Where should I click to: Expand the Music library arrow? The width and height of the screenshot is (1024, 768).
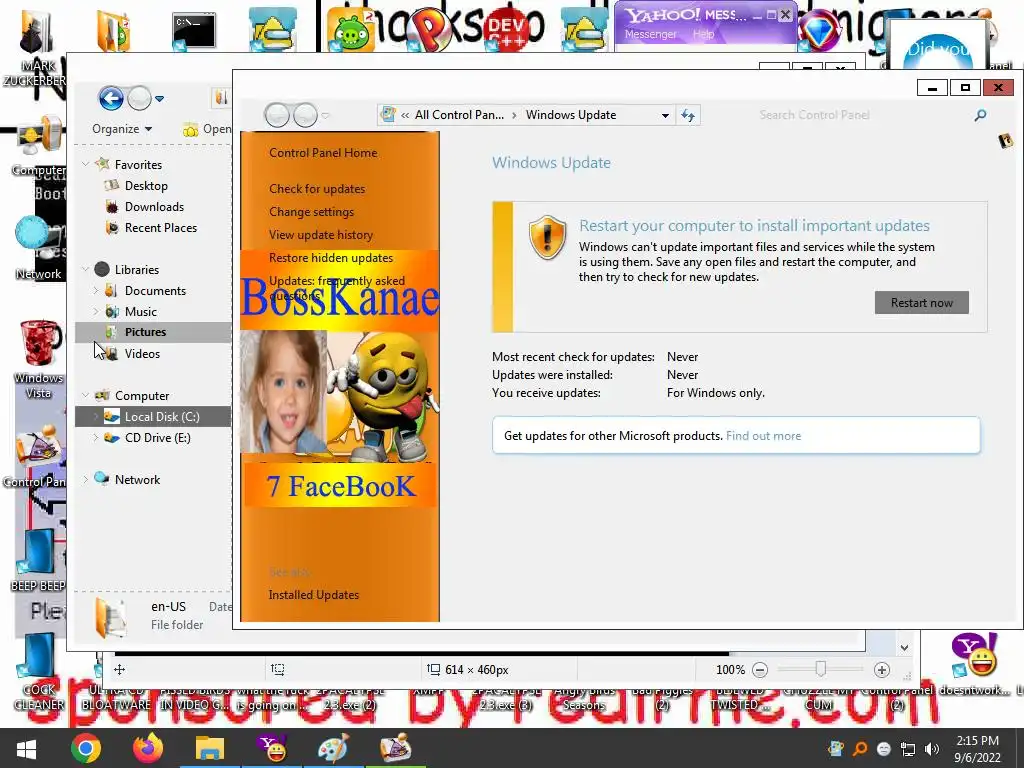(x=95, y=311)
